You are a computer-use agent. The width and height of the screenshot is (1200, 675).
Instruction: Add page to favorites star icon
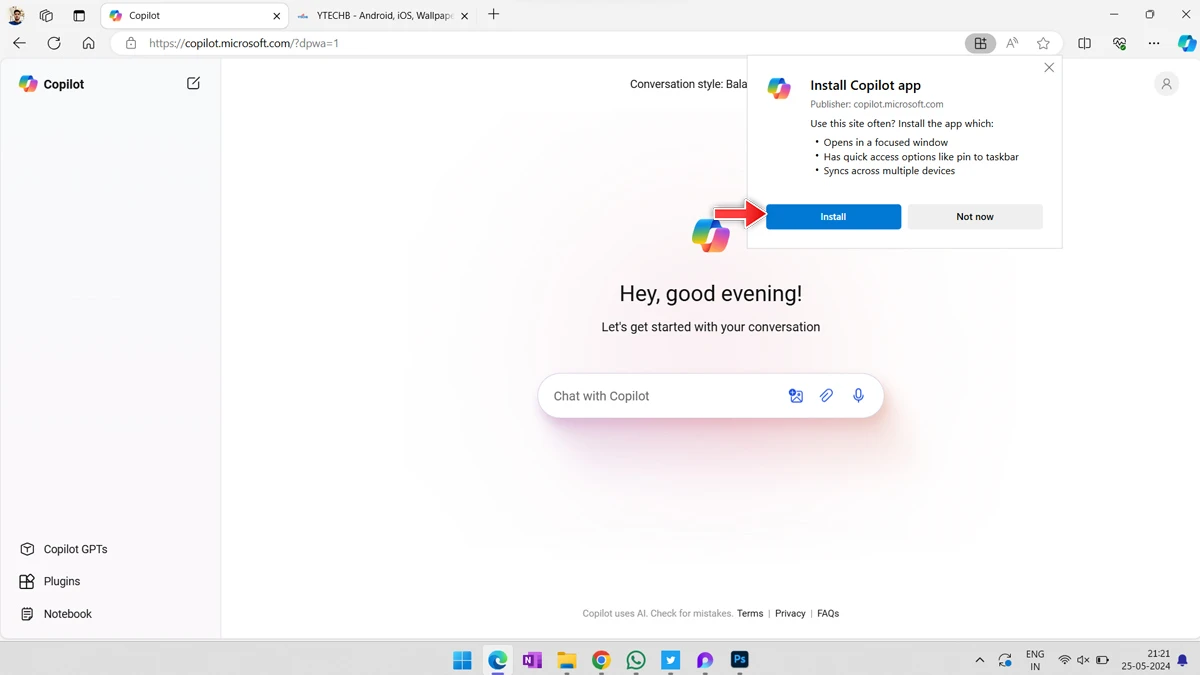[1043, 44]
